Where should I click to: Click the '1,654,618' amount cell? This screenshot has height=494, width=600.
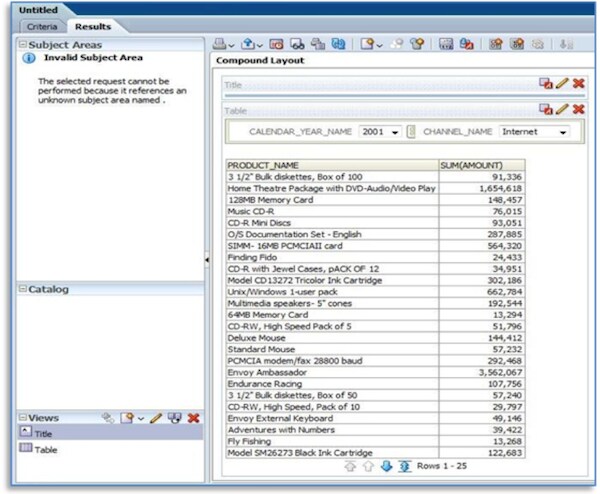[482, 188]
